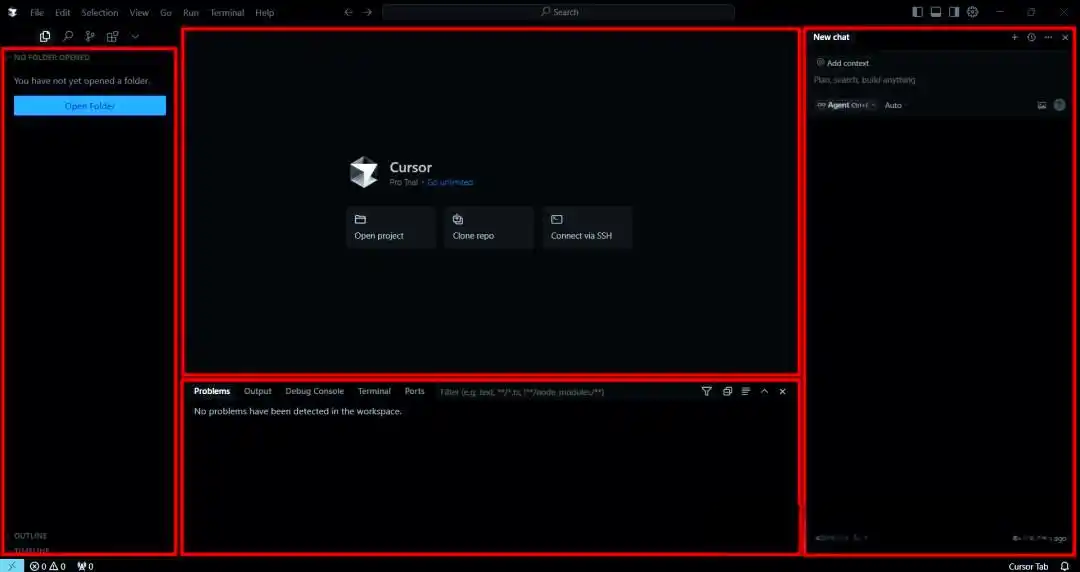
Task: Click the Problems filter funnel icon
Action: tap(706, 391)
